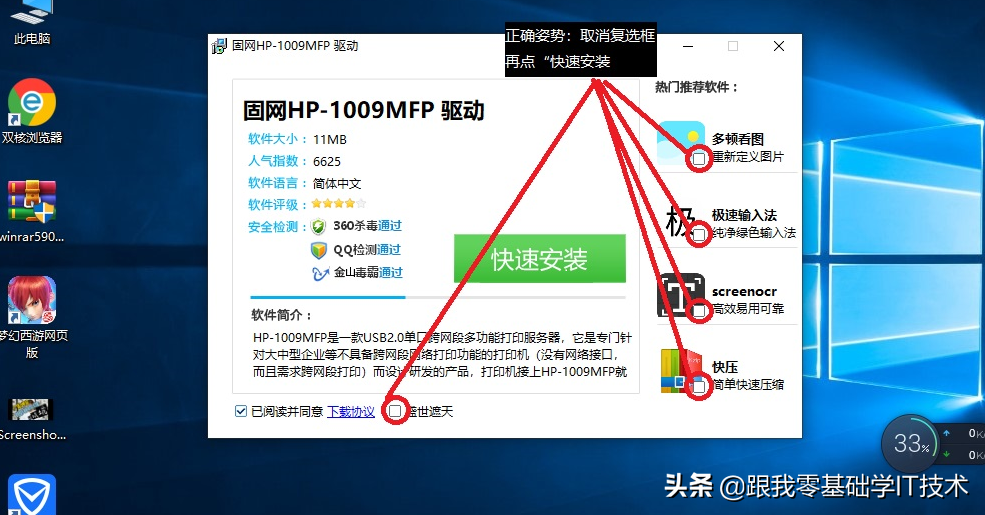Click the 极速输入法 software name text

744,215
